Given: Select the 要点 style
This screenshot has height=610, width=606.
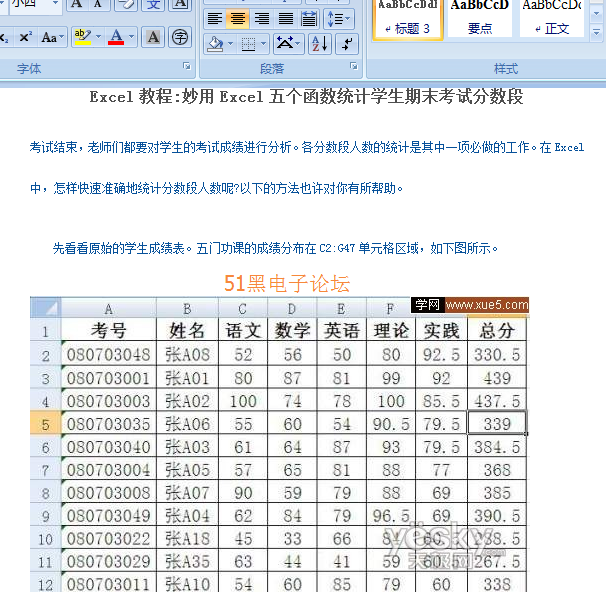Looking at the screenshot, I should point(480,19).
